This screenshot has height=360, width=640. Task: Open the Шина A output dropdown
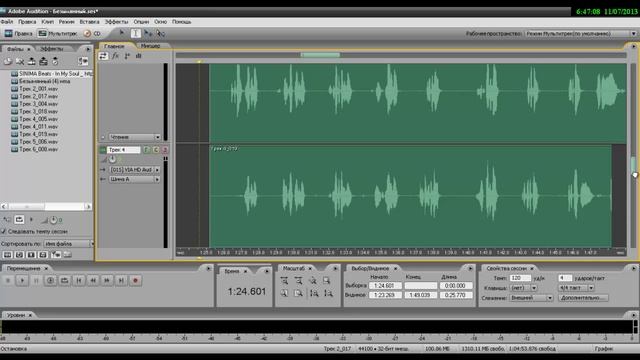[x=135, y=179]
